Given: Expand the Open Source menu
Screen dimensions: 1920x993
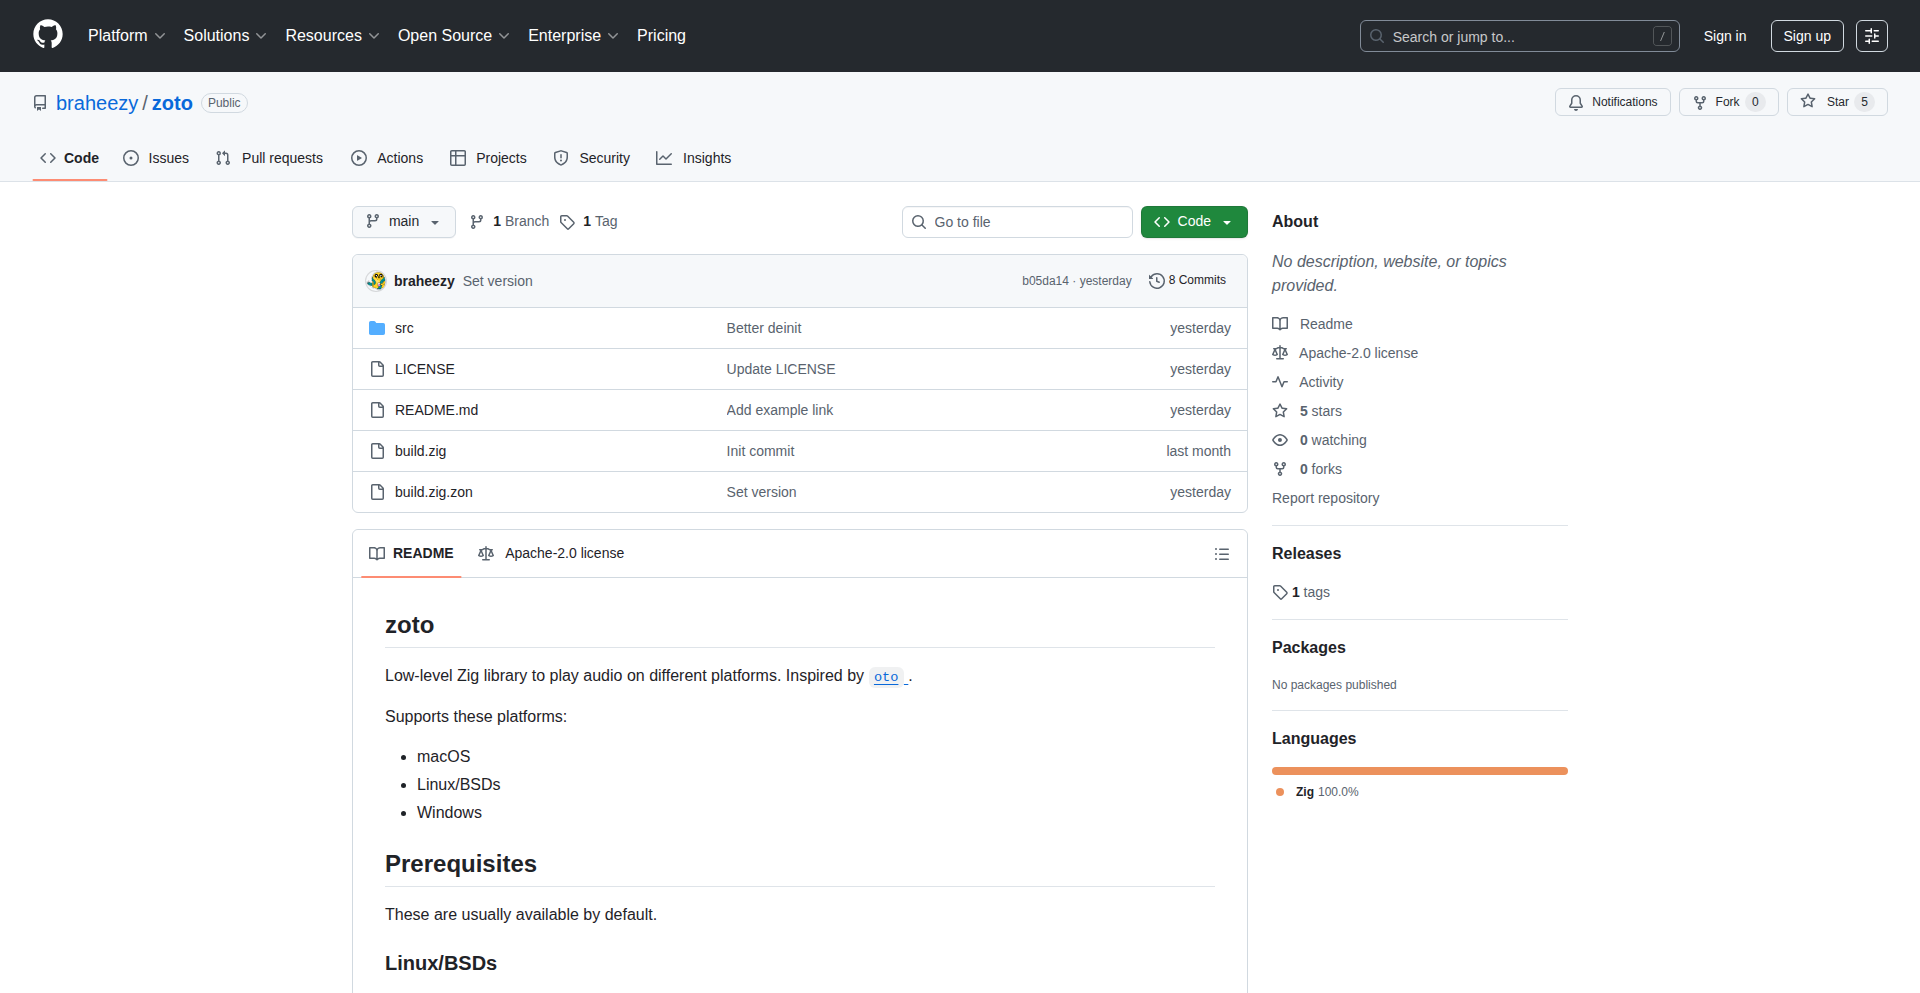Looking at the screenshot, I should (x=453, y=36).
